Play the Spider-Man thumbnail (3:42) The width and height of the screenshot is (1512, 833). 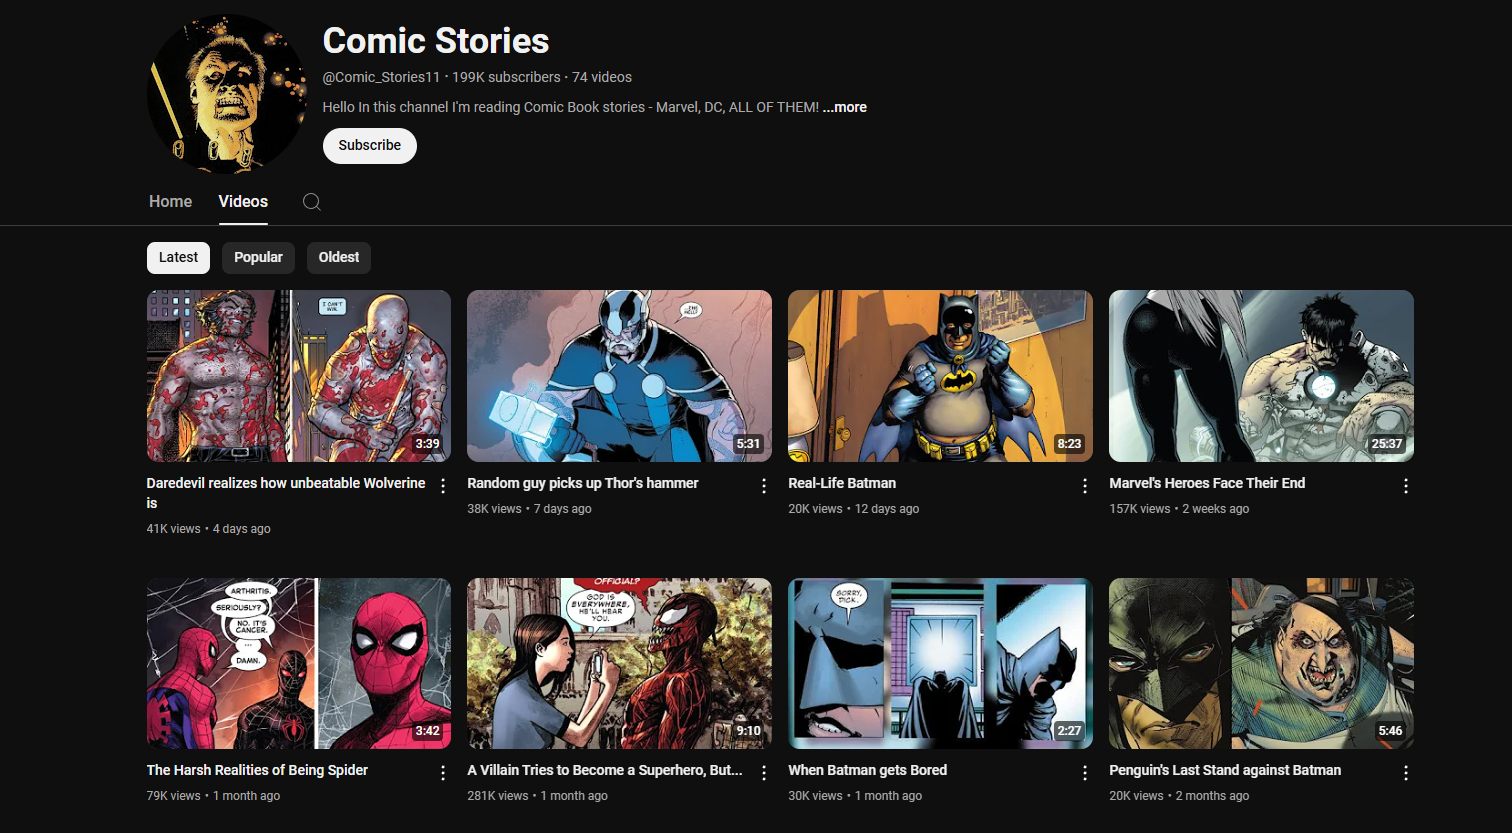click(x=299, y=663)
